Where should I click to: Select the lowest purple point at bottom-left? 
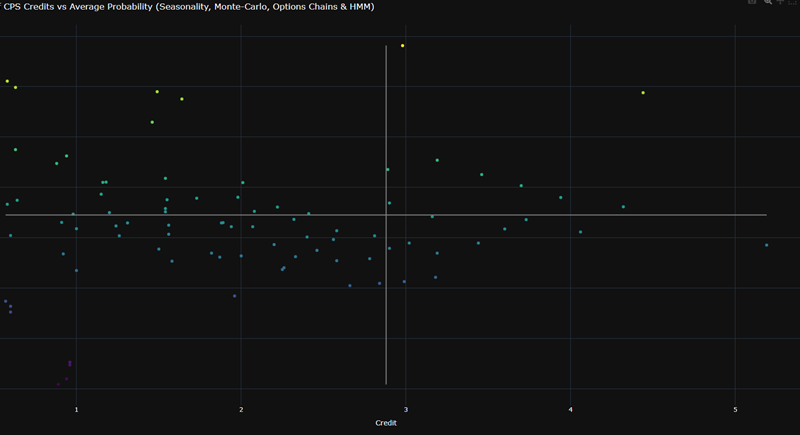[58, 384]
